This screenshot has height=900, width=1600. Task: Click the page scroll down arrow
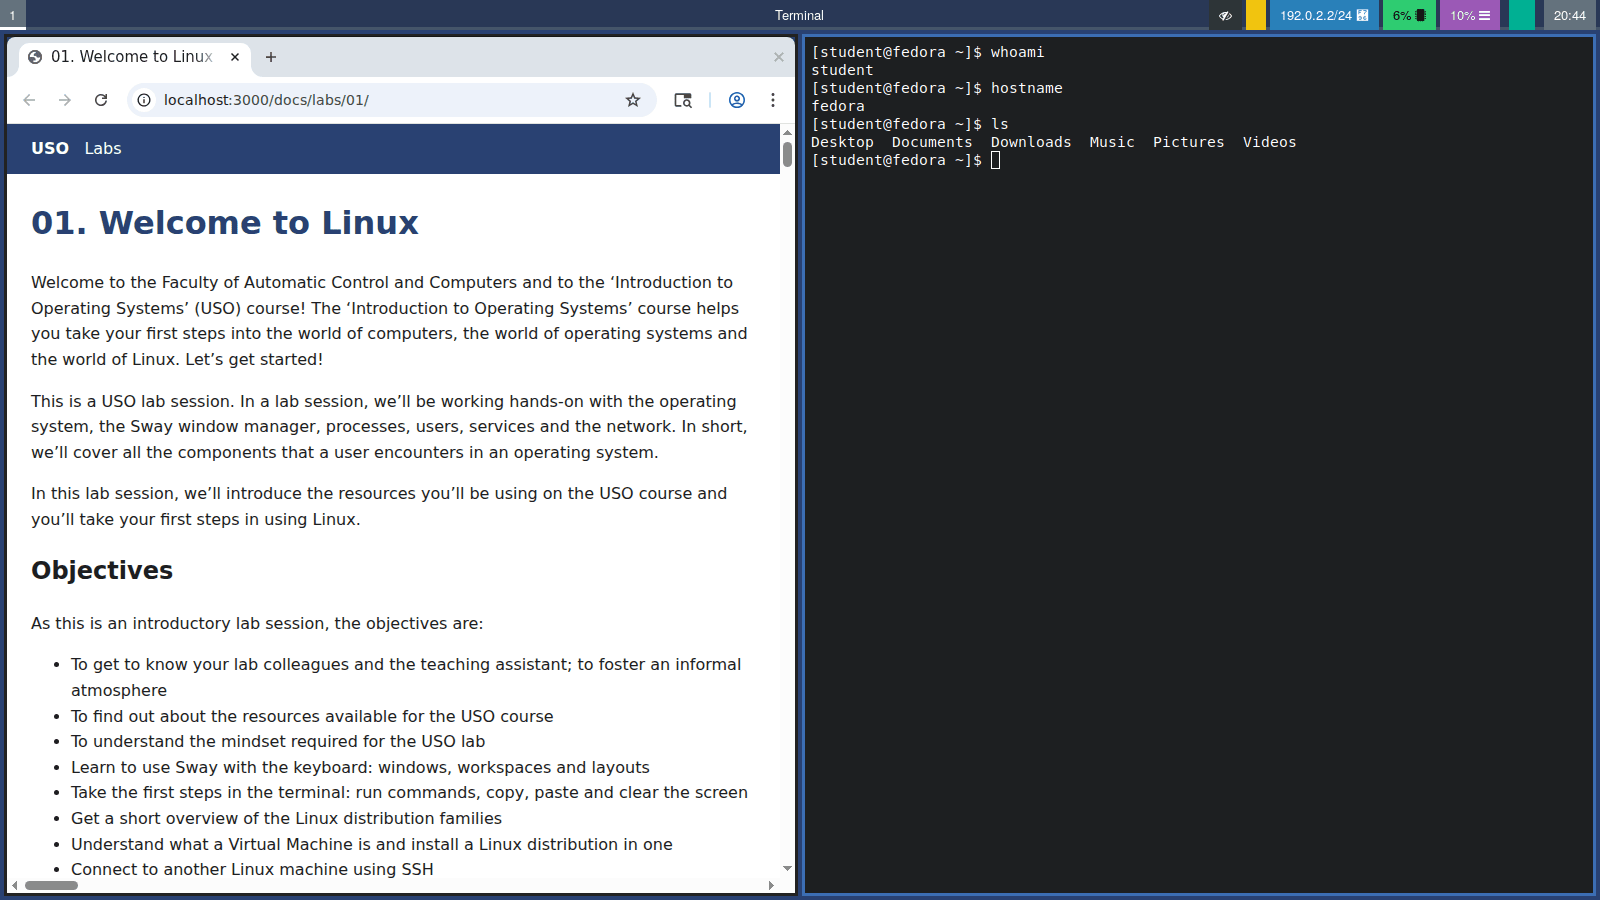787,868
